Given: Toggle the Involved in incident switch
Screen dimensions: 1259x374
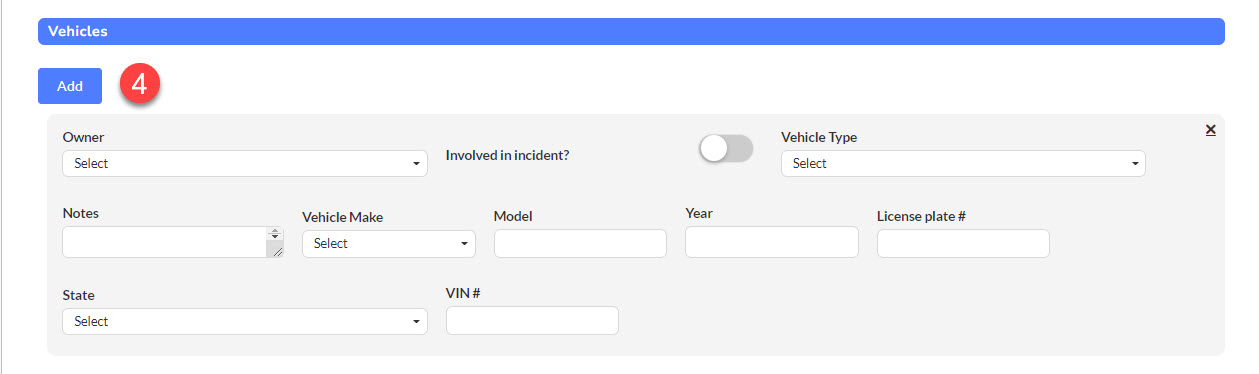Looking at the screenshot, I should tap(726, 149).
